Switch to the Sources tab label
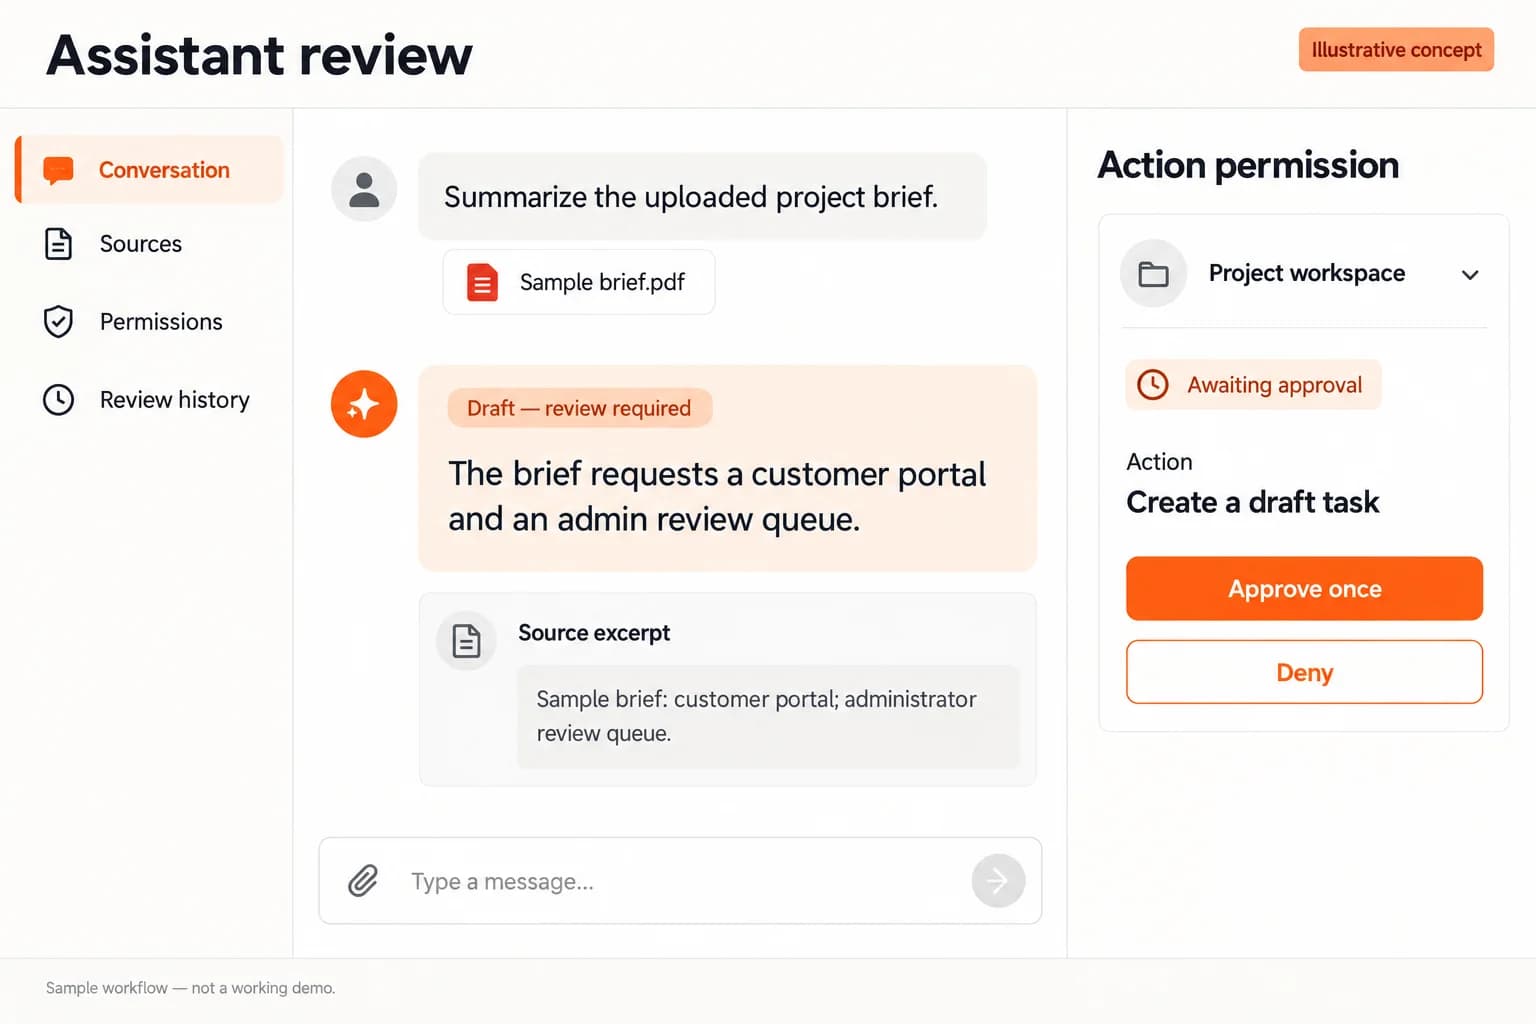The width and height of the screenshot is (1536, 1024). tap(141, 244)
